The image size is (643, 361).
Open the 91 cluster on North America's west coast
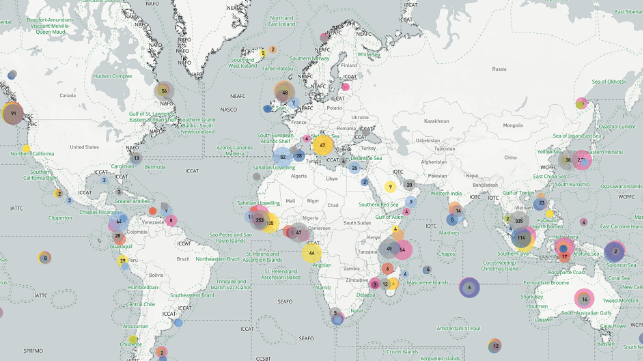coord(13,113)
